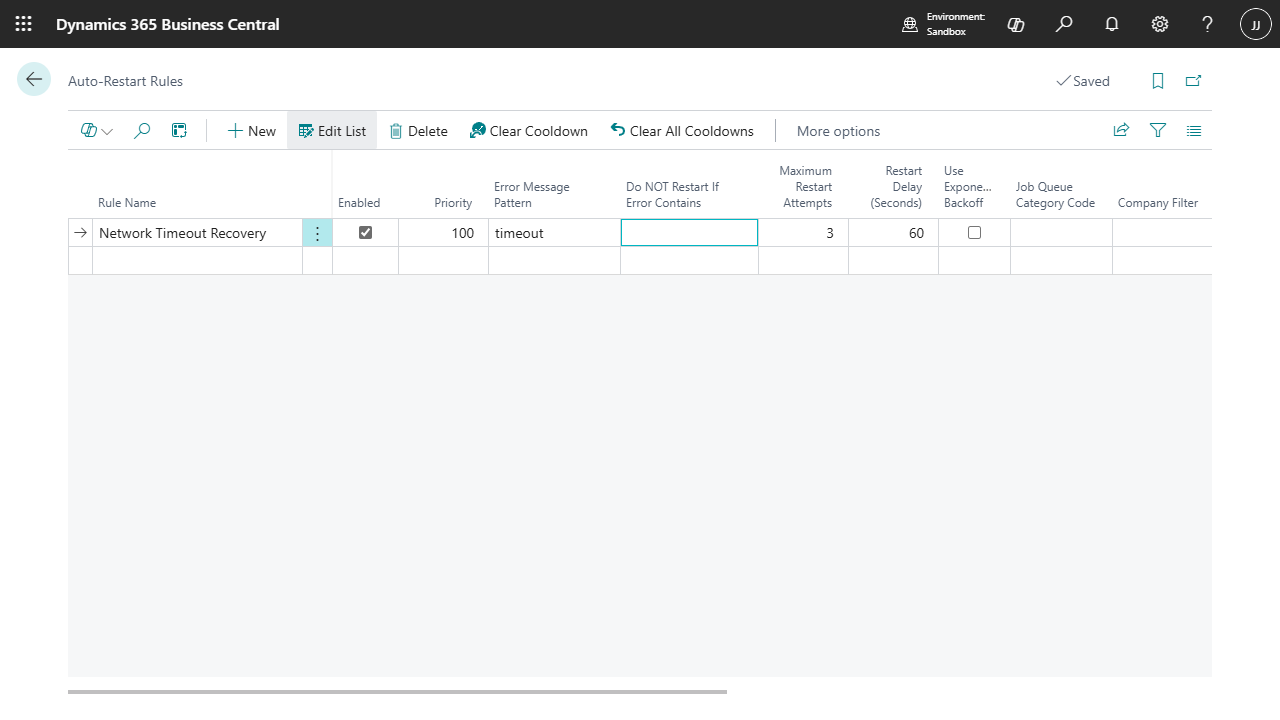The height and width of the screenshot is (720, 1280).
Task: Expand More options menu
Action: tap(838, 131)
